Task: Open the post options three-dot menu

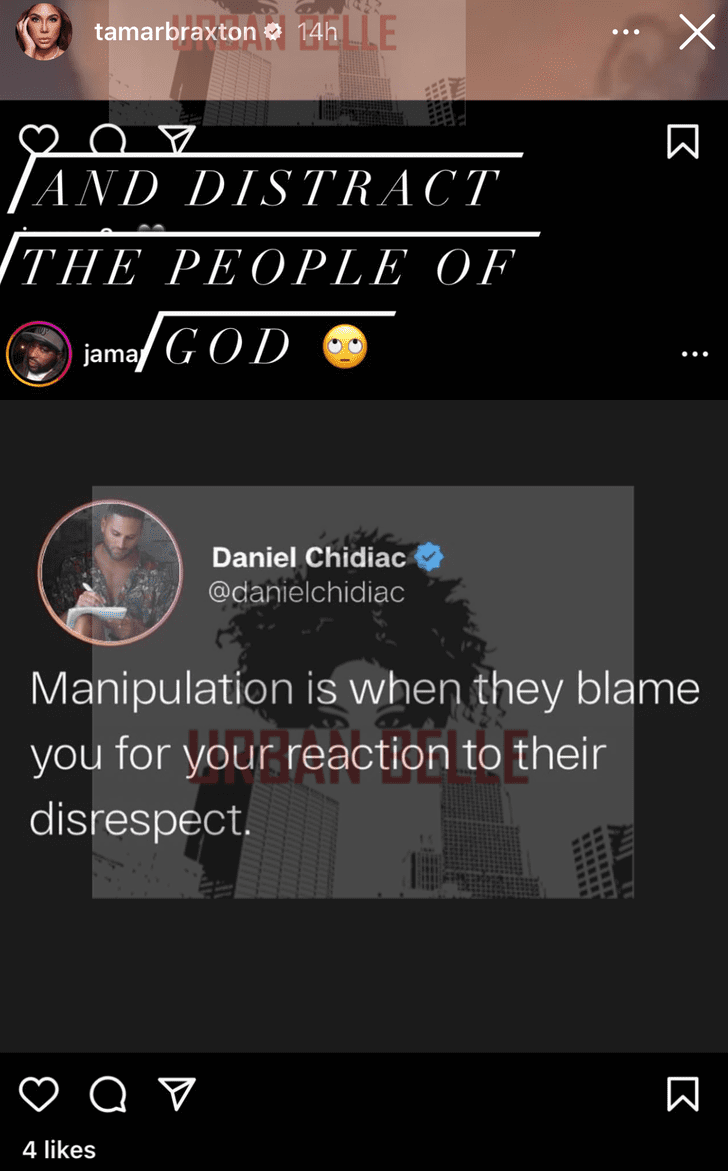Action: tap(694, 353)
